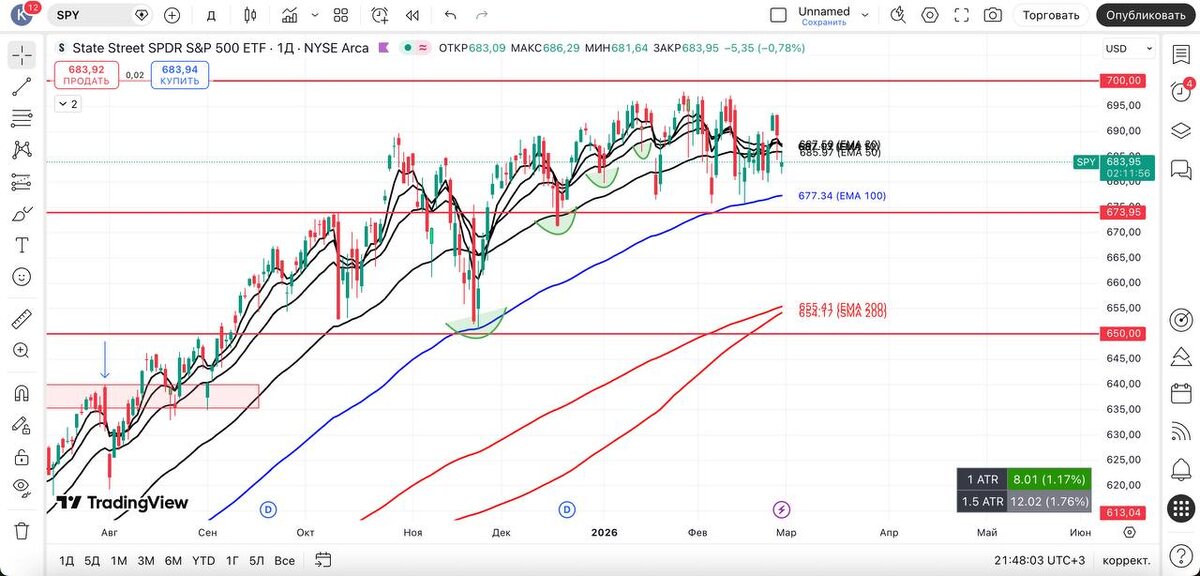Select the brush drawing tool

click(22, 214)
